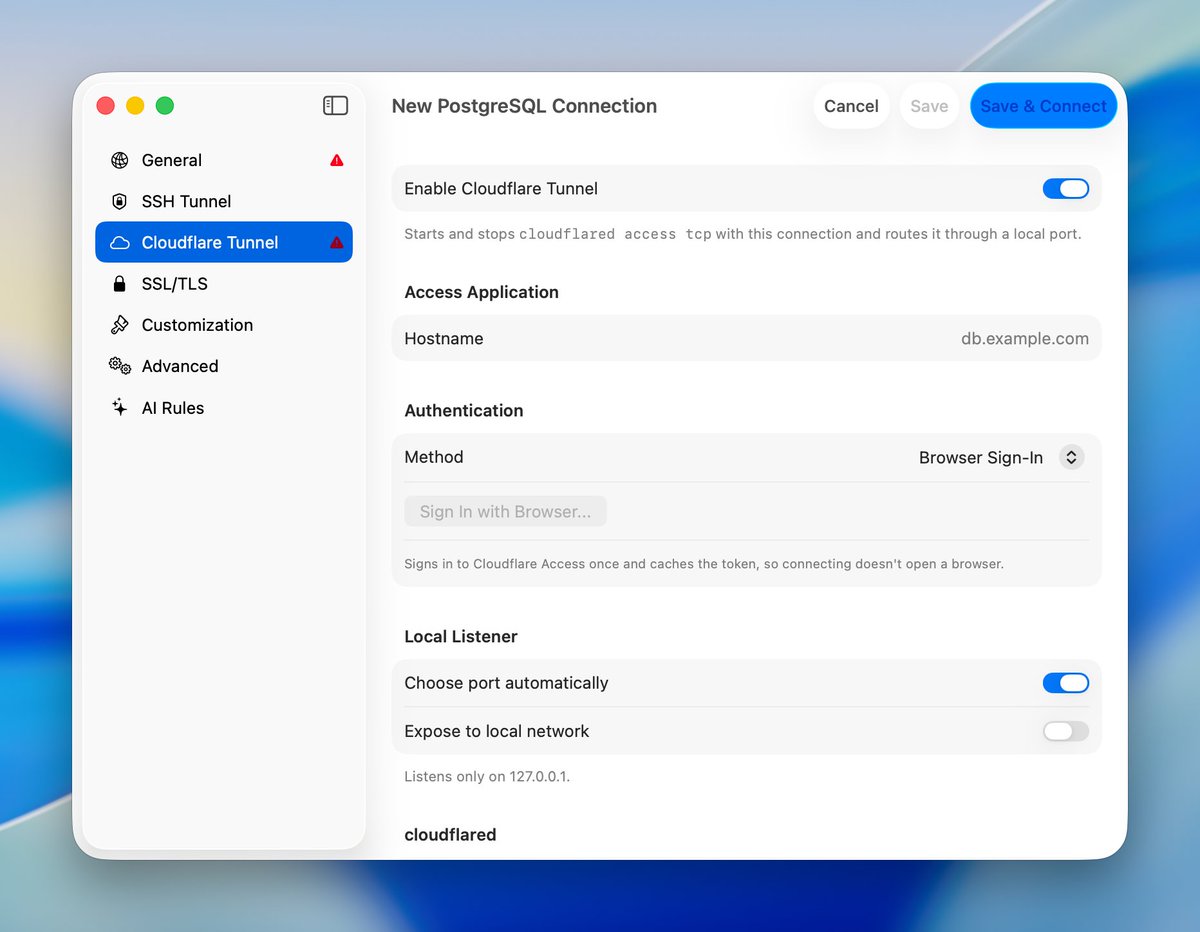Viewport: 1200px width, 932px height.
Task: Click the sparkle icon beside AI Rules
Action: pyautogui.click(x=120, y=408)
